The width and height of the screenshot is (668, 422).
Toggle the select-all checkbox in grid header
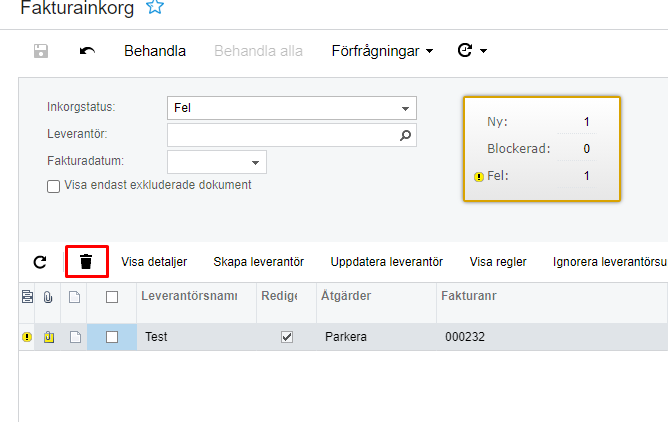point(112,296)
